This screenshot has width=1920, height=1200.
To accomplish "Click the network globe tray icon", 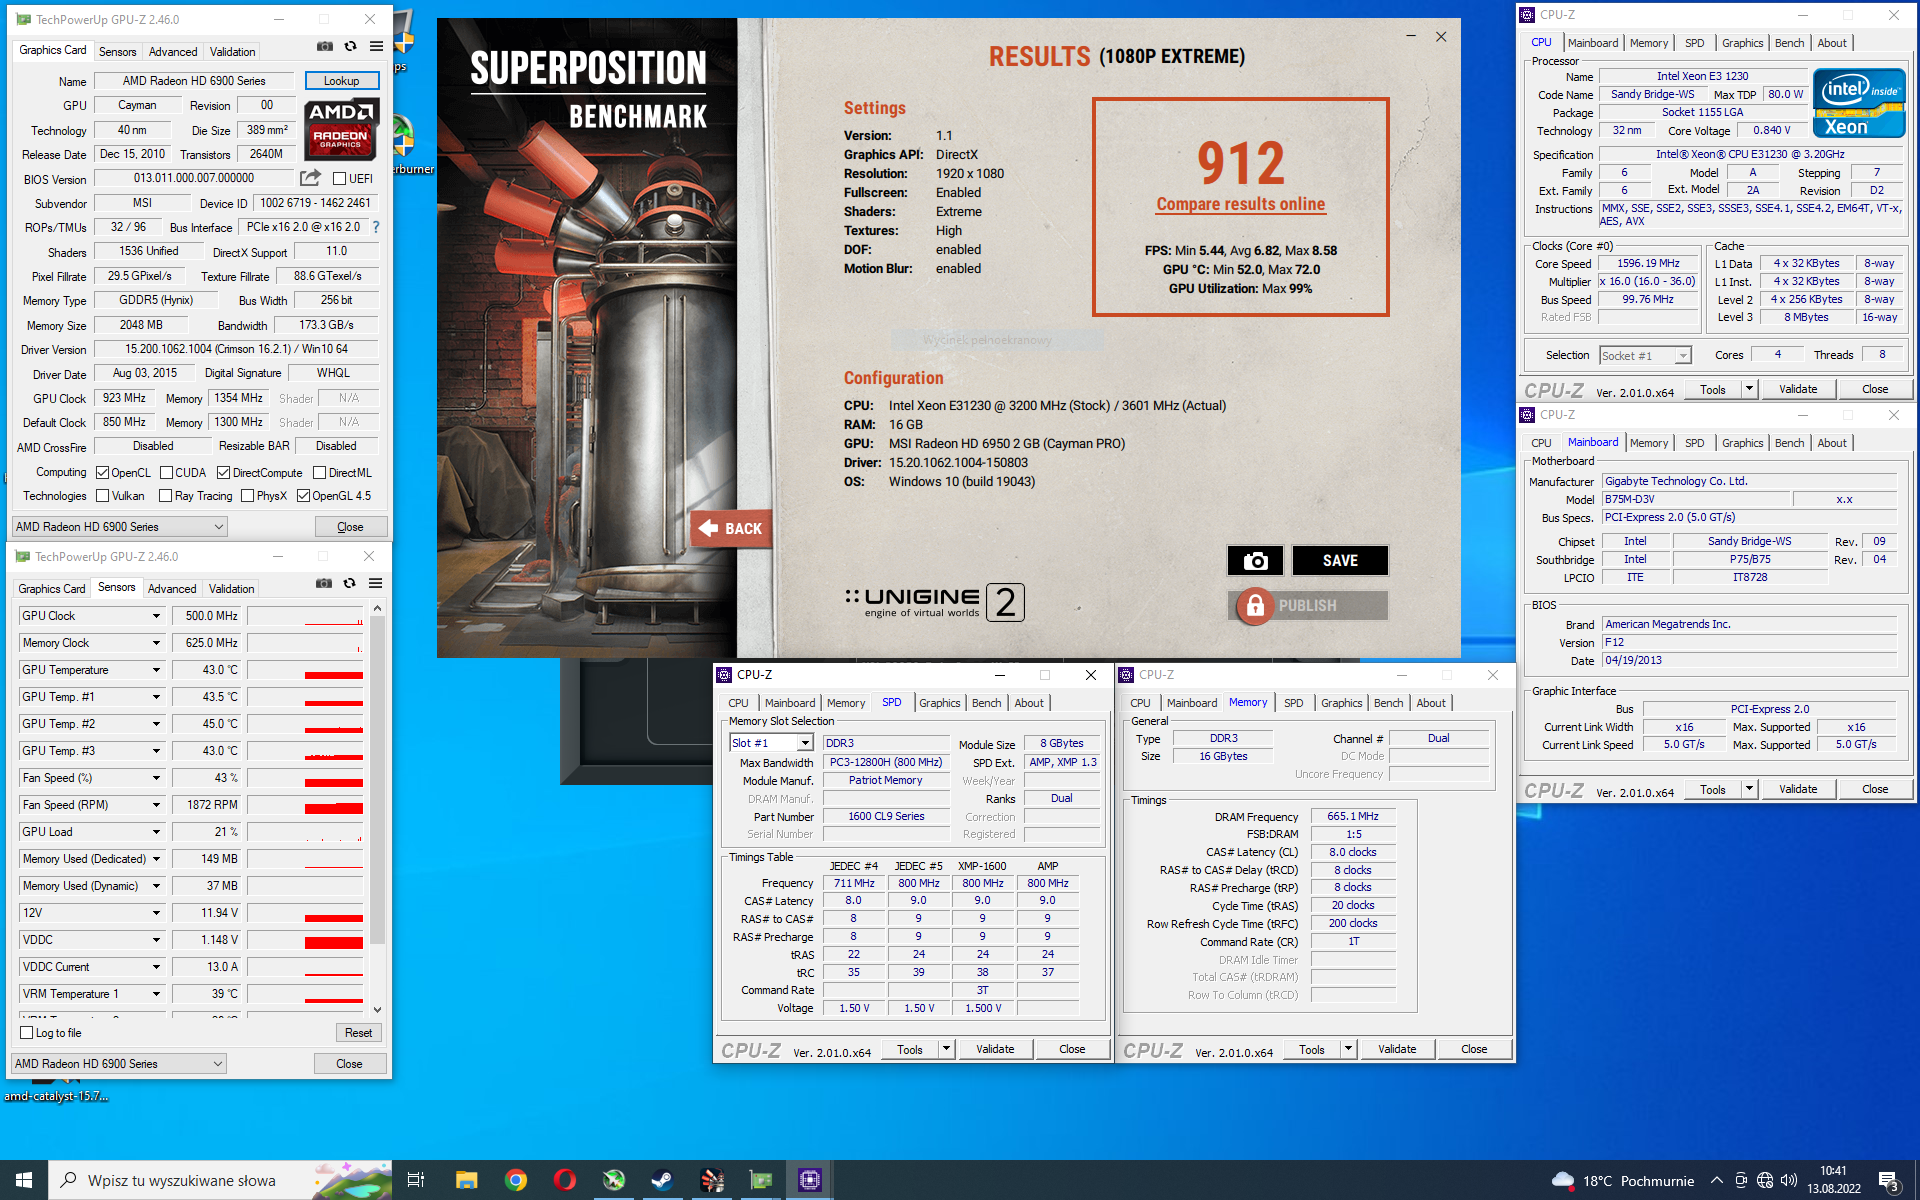I will (x=1765, y=1181).
